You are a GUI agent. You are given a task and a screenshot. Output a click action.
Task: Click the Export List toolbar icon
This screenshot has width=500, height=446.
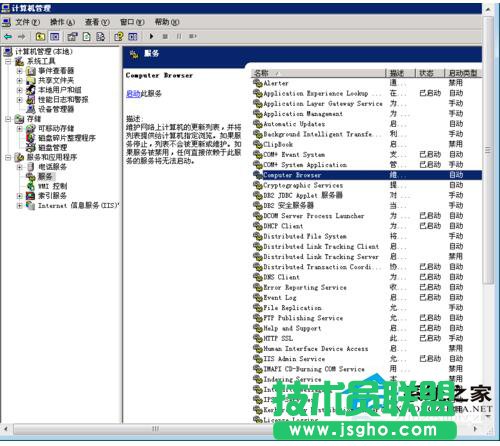[100, 36]
